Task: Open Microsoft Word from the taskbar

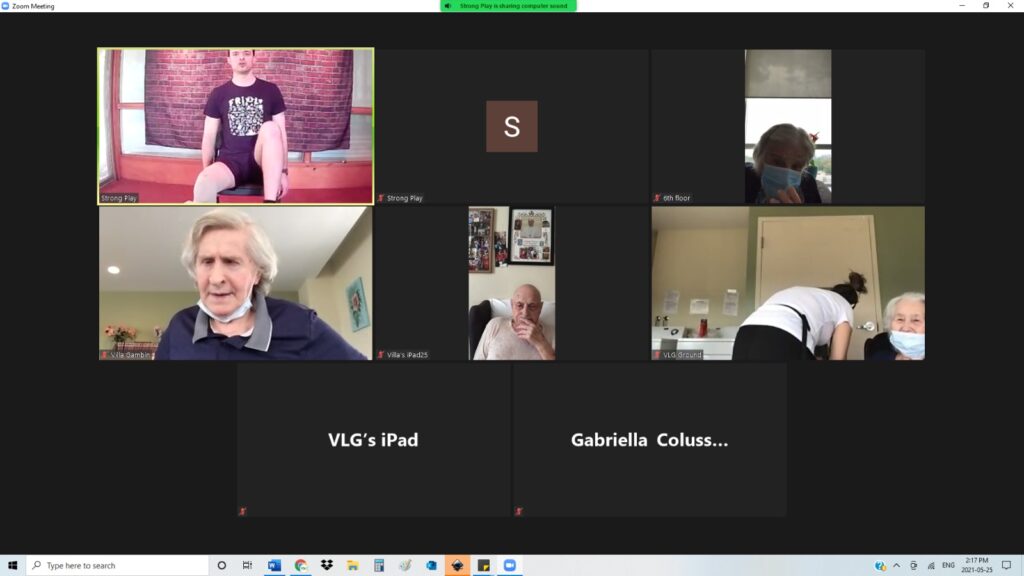Action: click(x=274, y=565)
